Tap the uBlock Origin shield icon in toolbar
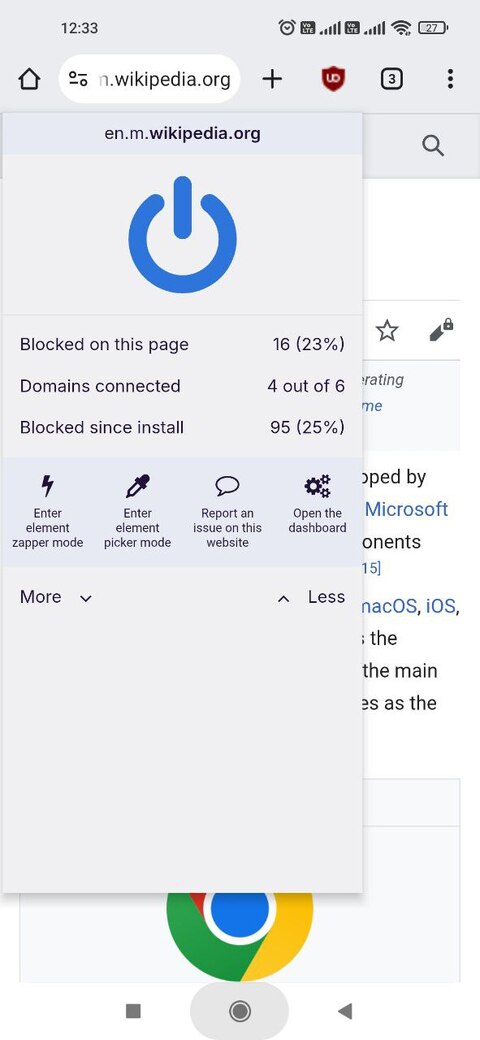The image size is (480, 1040). (333, 80)
